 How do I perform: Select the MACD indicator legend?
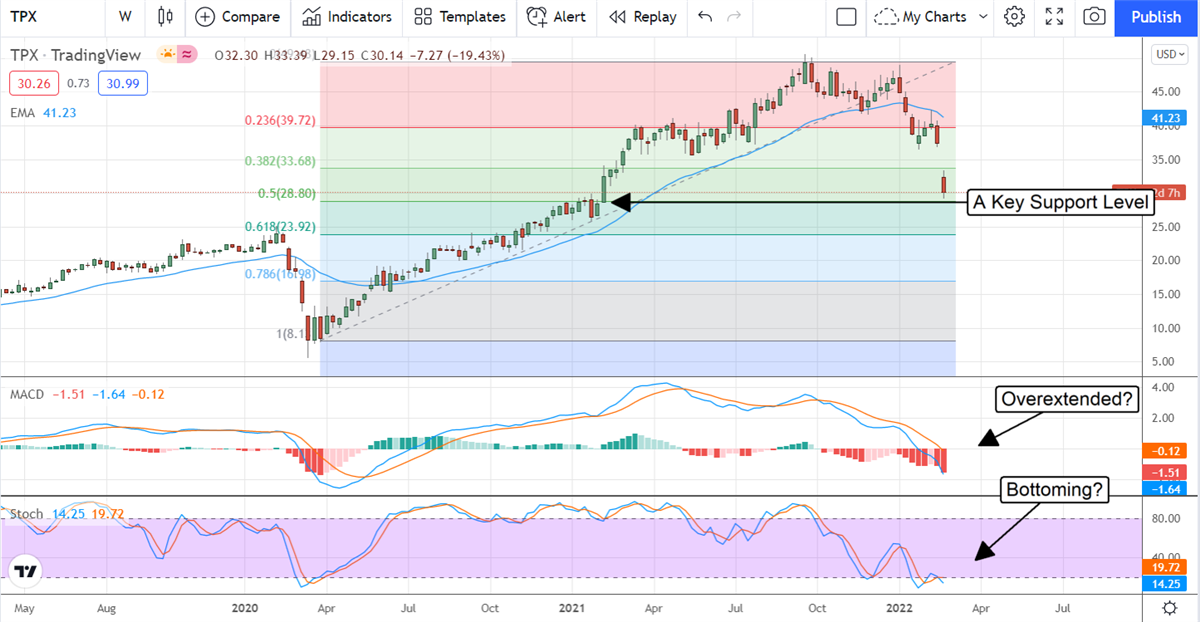[86, 394]
